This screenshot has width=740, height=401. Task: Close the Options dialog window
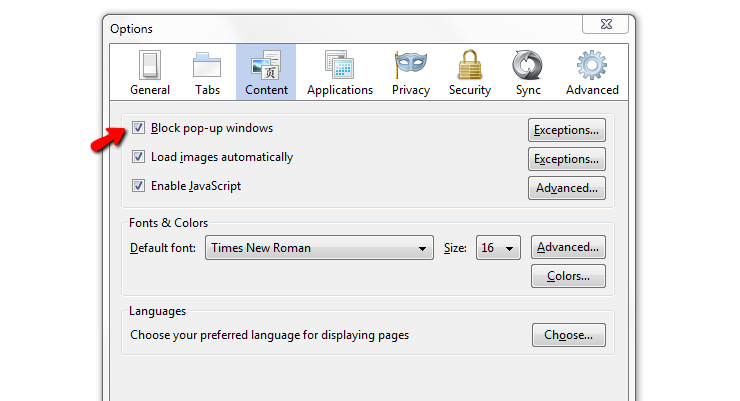tap(605, 24)
